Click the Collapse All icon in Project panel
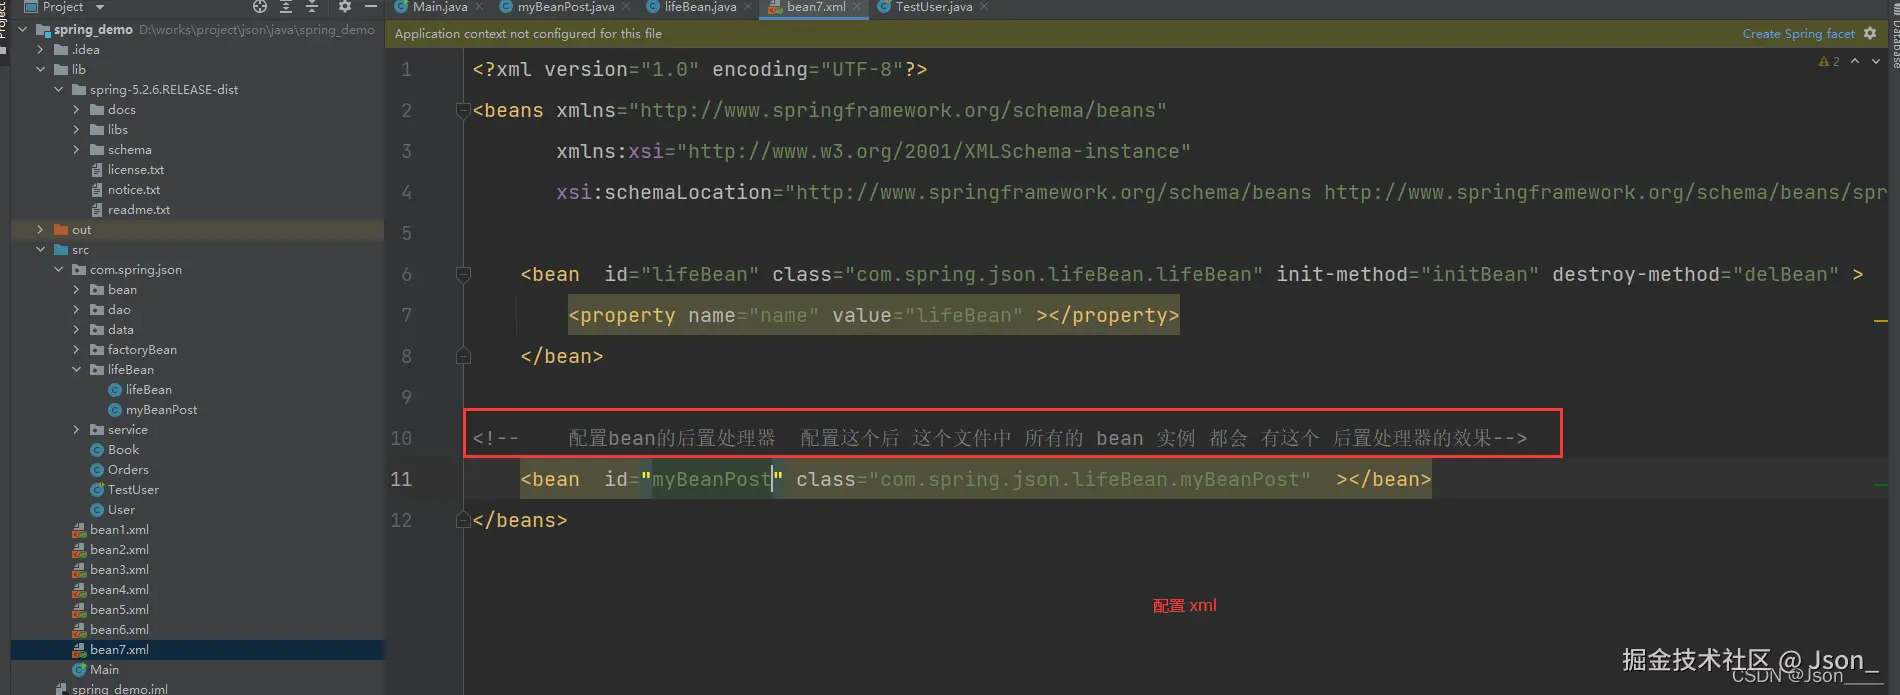 312,6
